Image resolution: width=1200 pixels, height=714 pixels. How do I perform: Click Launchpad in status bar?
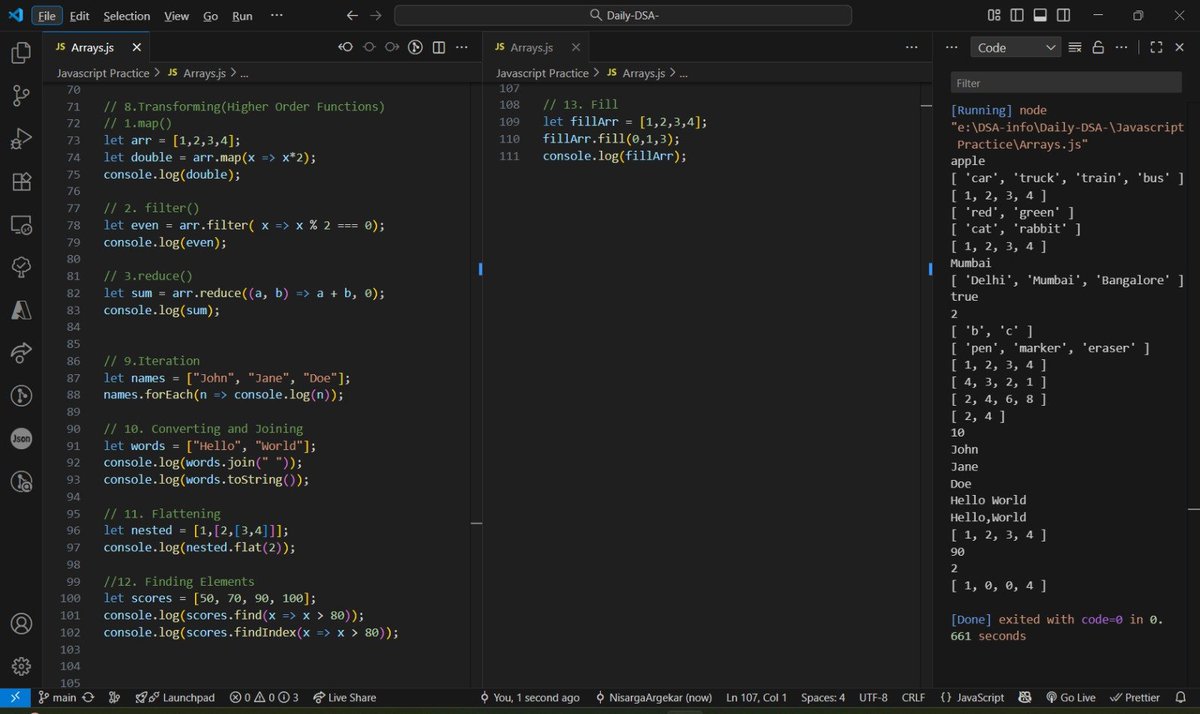[x=175, y=697]
